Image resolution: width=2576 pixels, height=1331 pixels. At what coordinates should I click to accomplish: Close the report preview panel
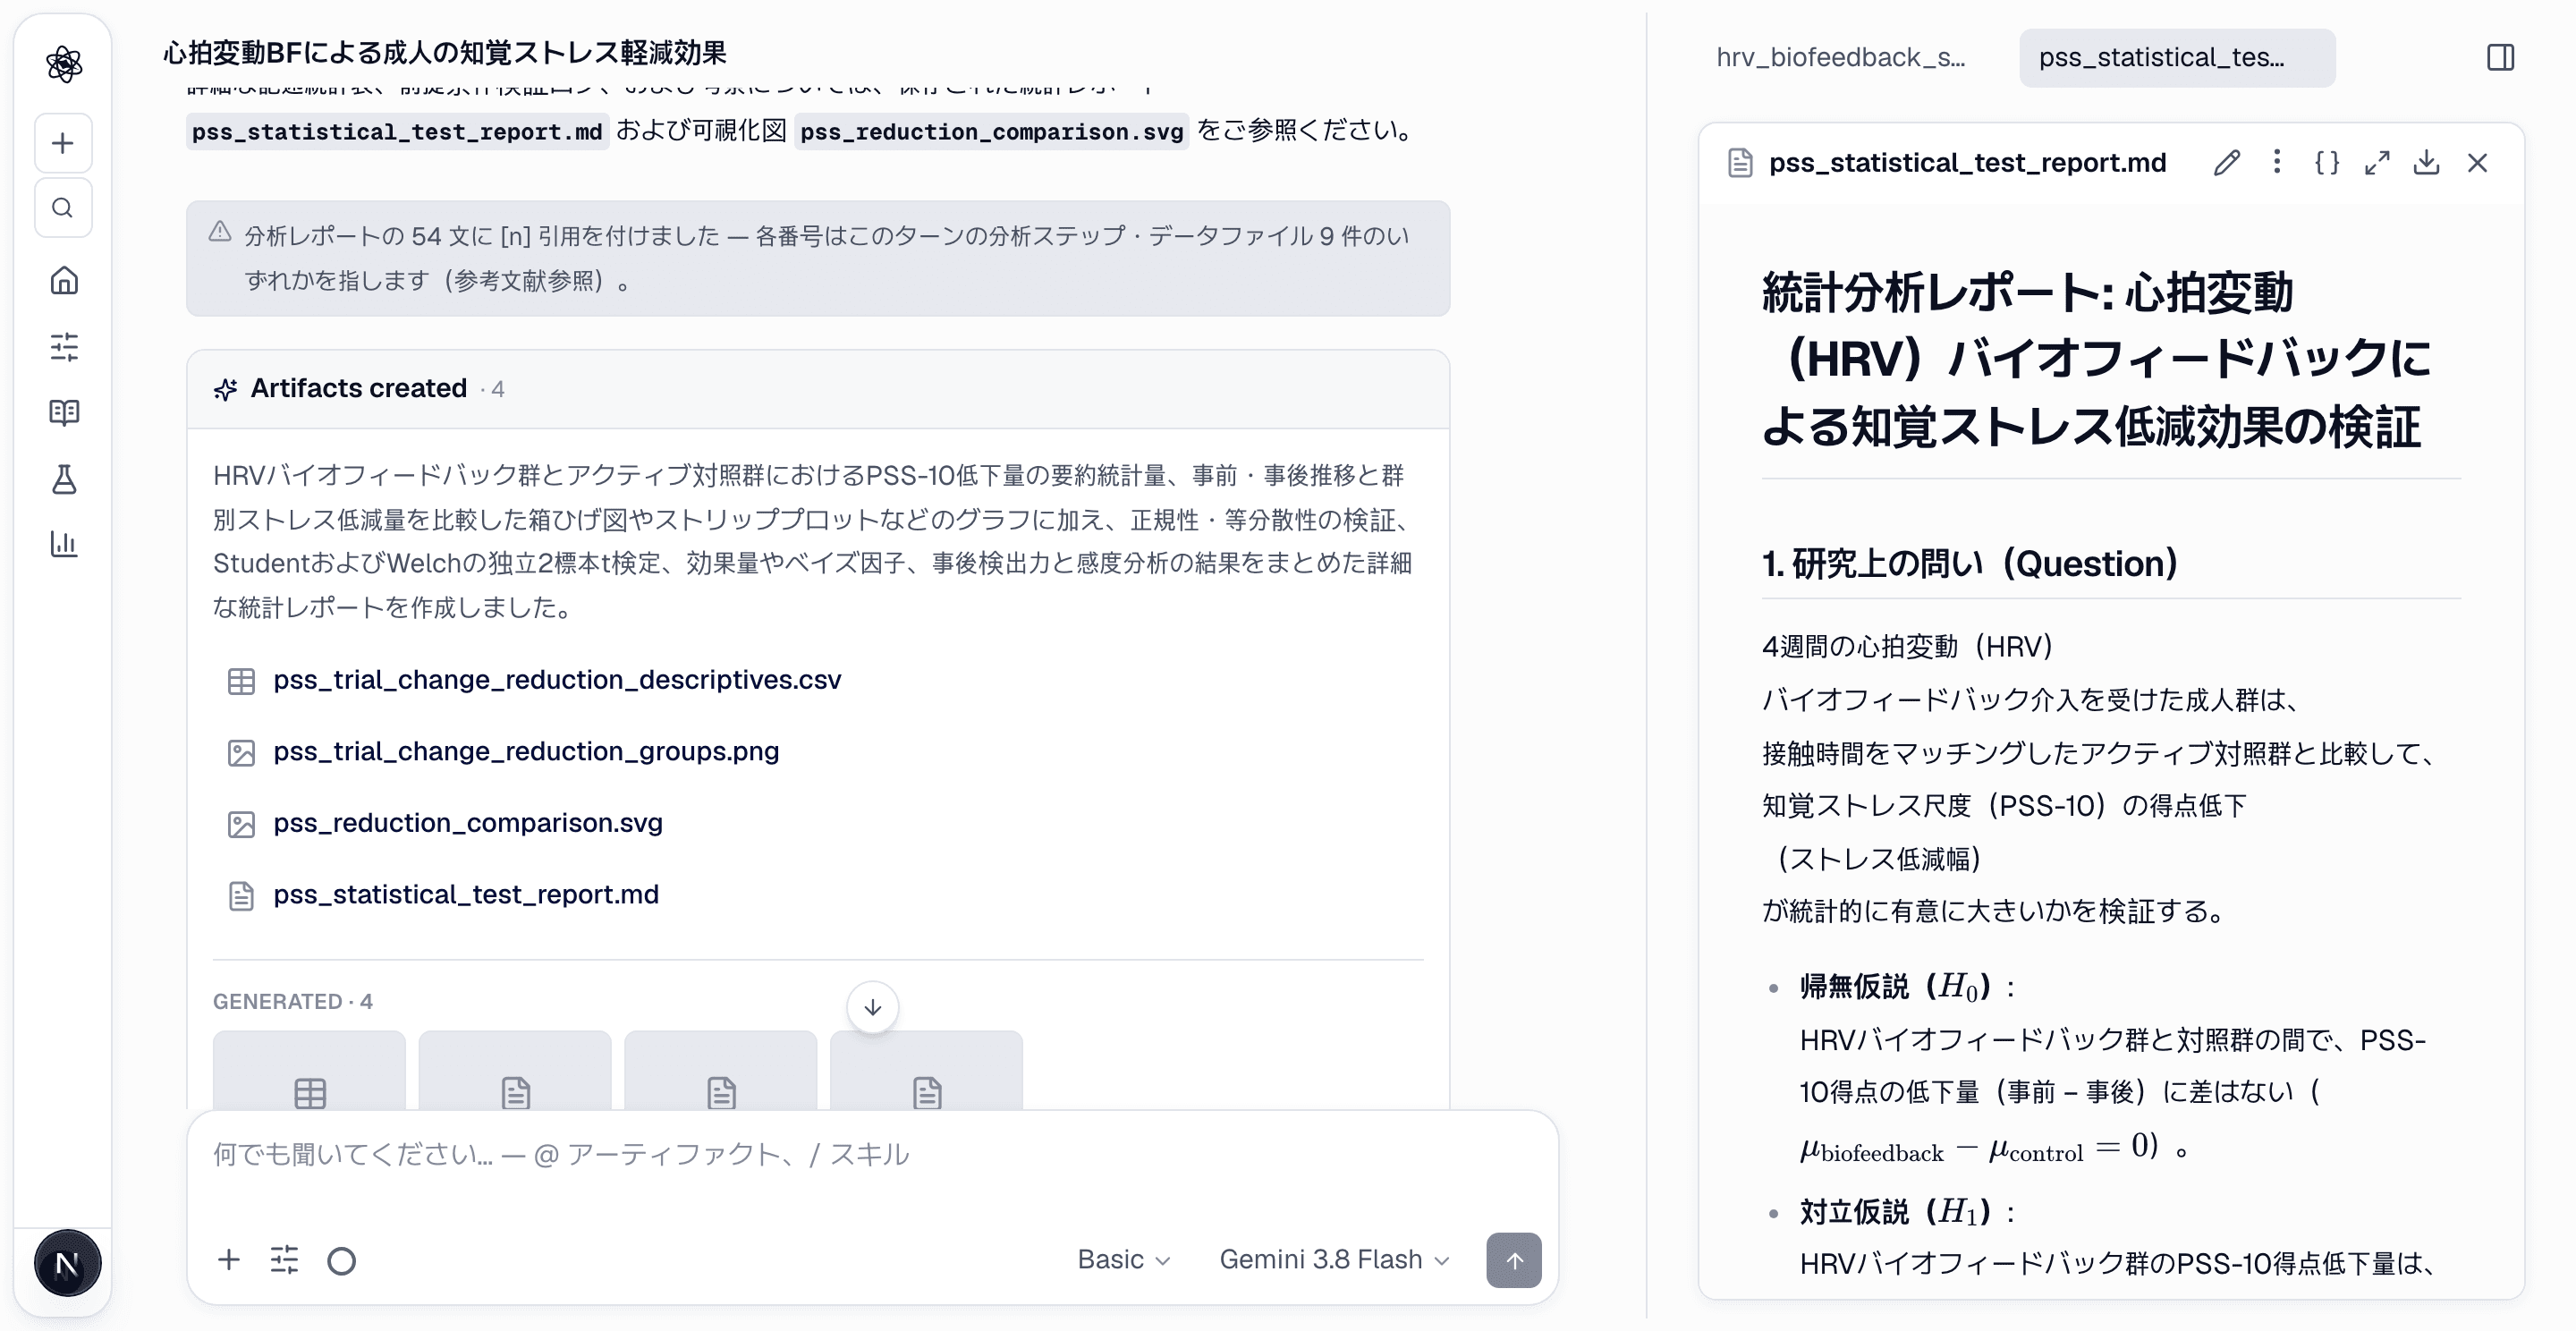tap(2477, 163)
